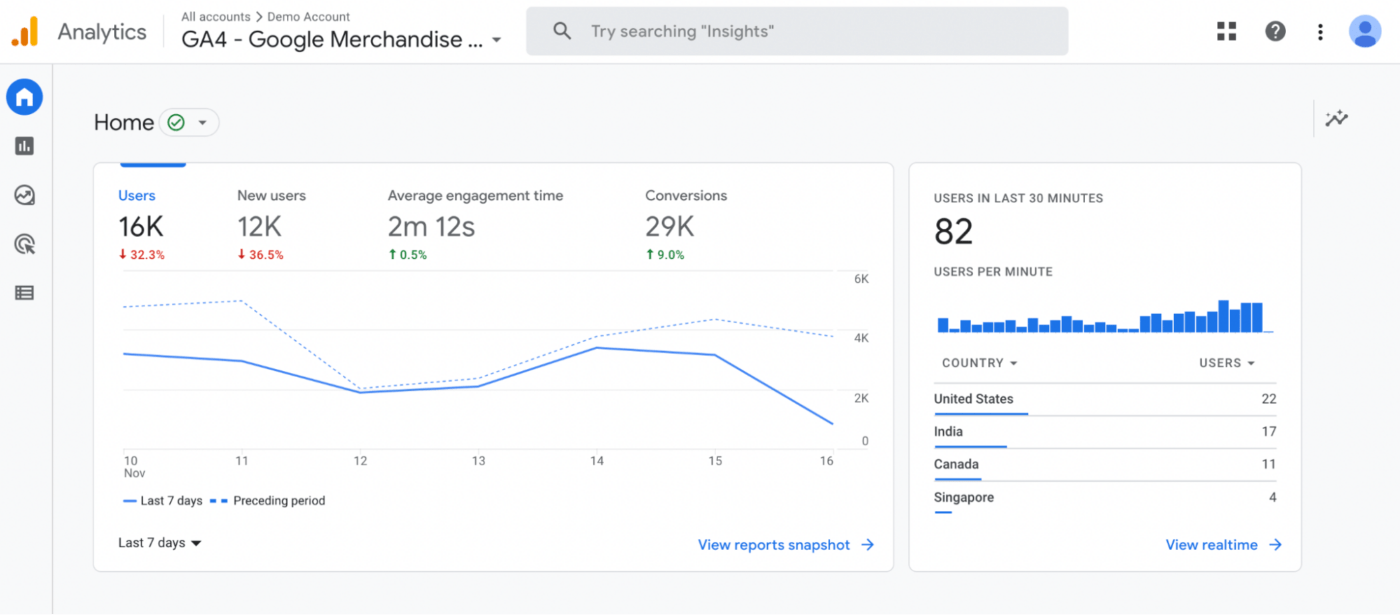Open the Reports bar-chart icon
This screenshot has height=615, width=1400.
point(24,146)
